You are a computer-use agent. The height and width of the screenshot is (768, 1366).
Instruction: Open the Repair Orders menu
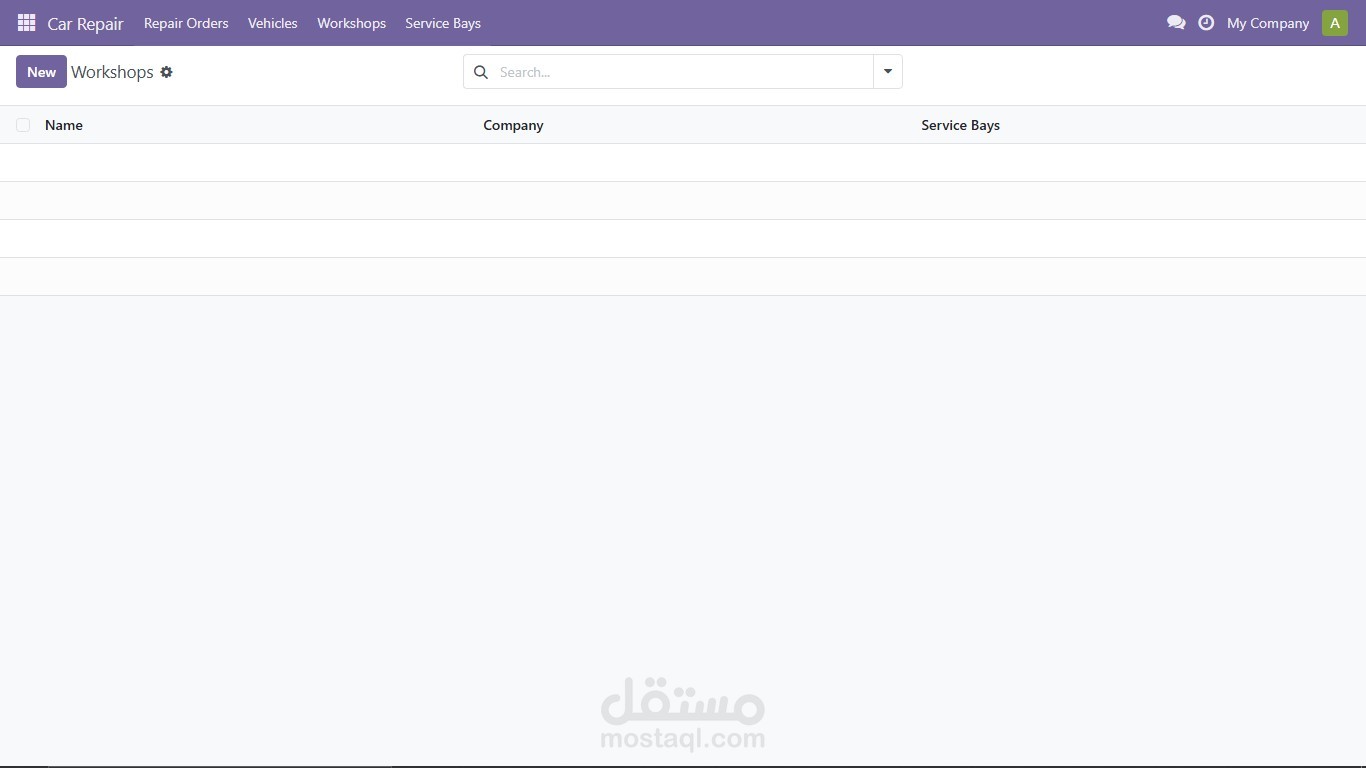(x=186, y=23)
